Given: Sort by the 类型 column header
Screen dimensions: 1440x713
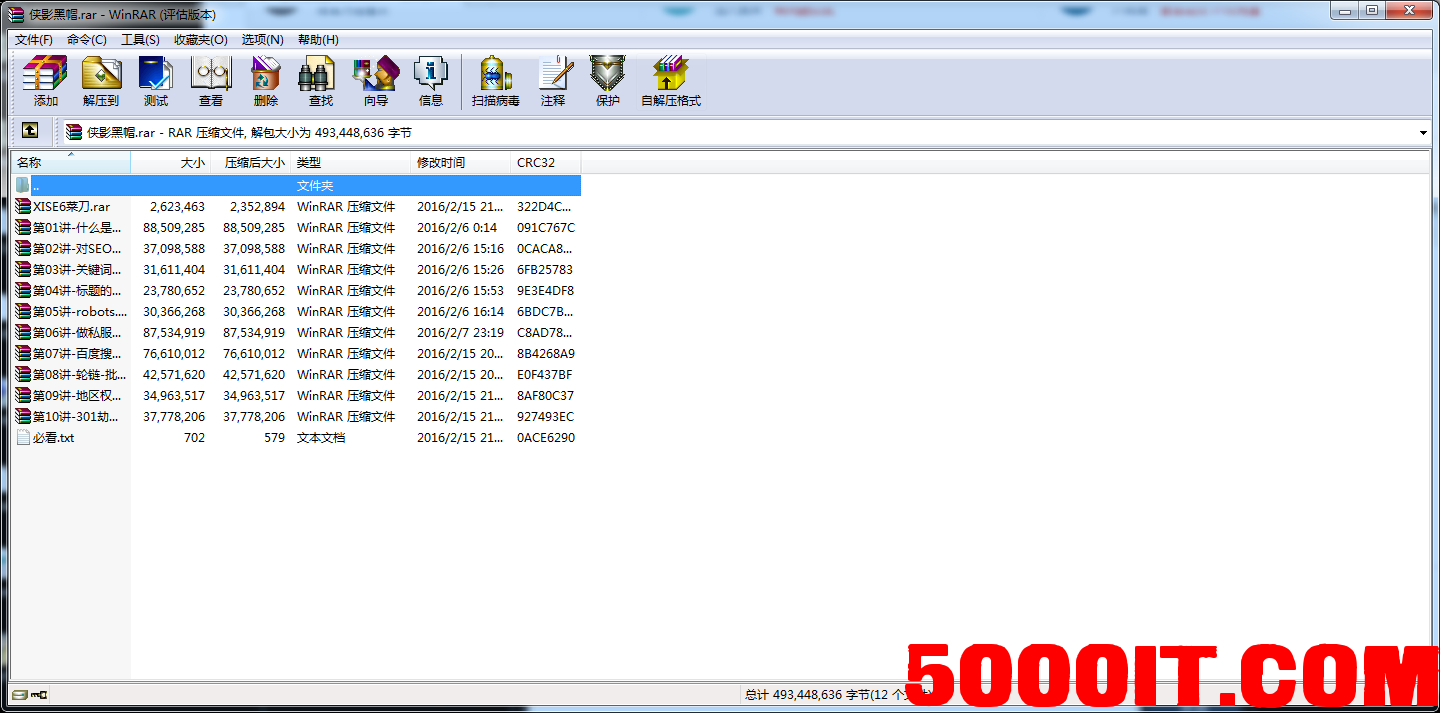Looking at the screenshot, I should (351, 163).
